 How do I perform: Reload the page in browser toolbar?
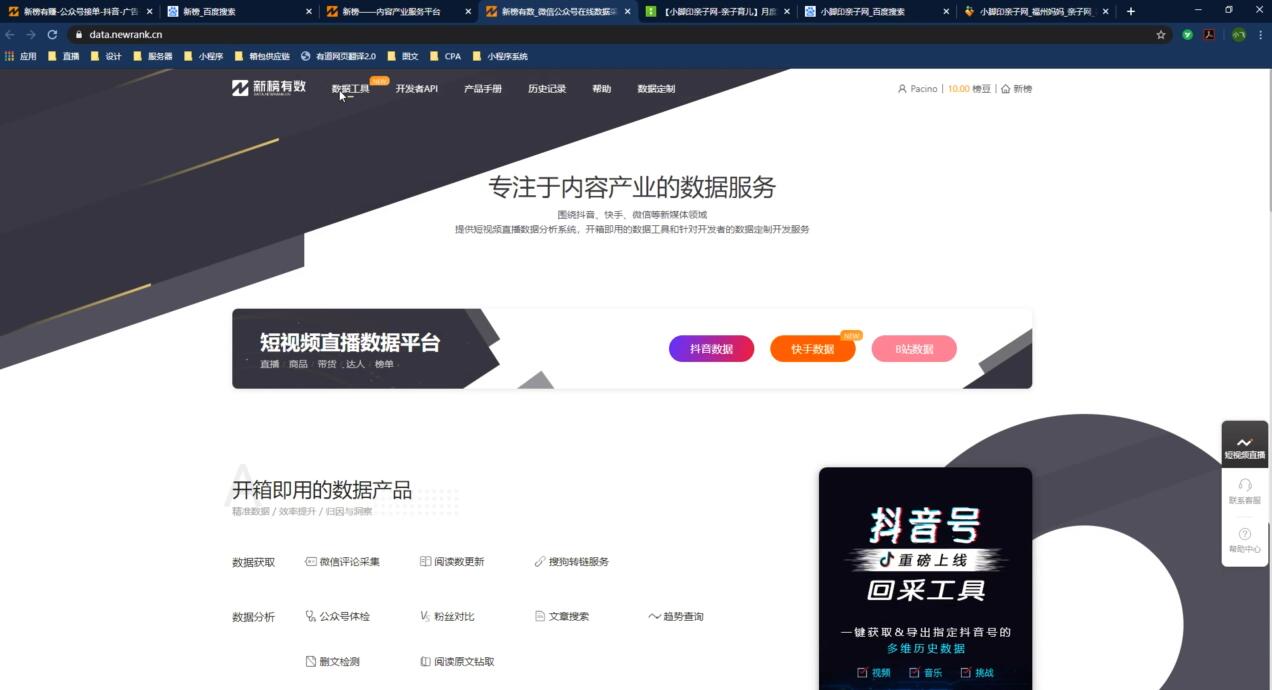(52, 34)
